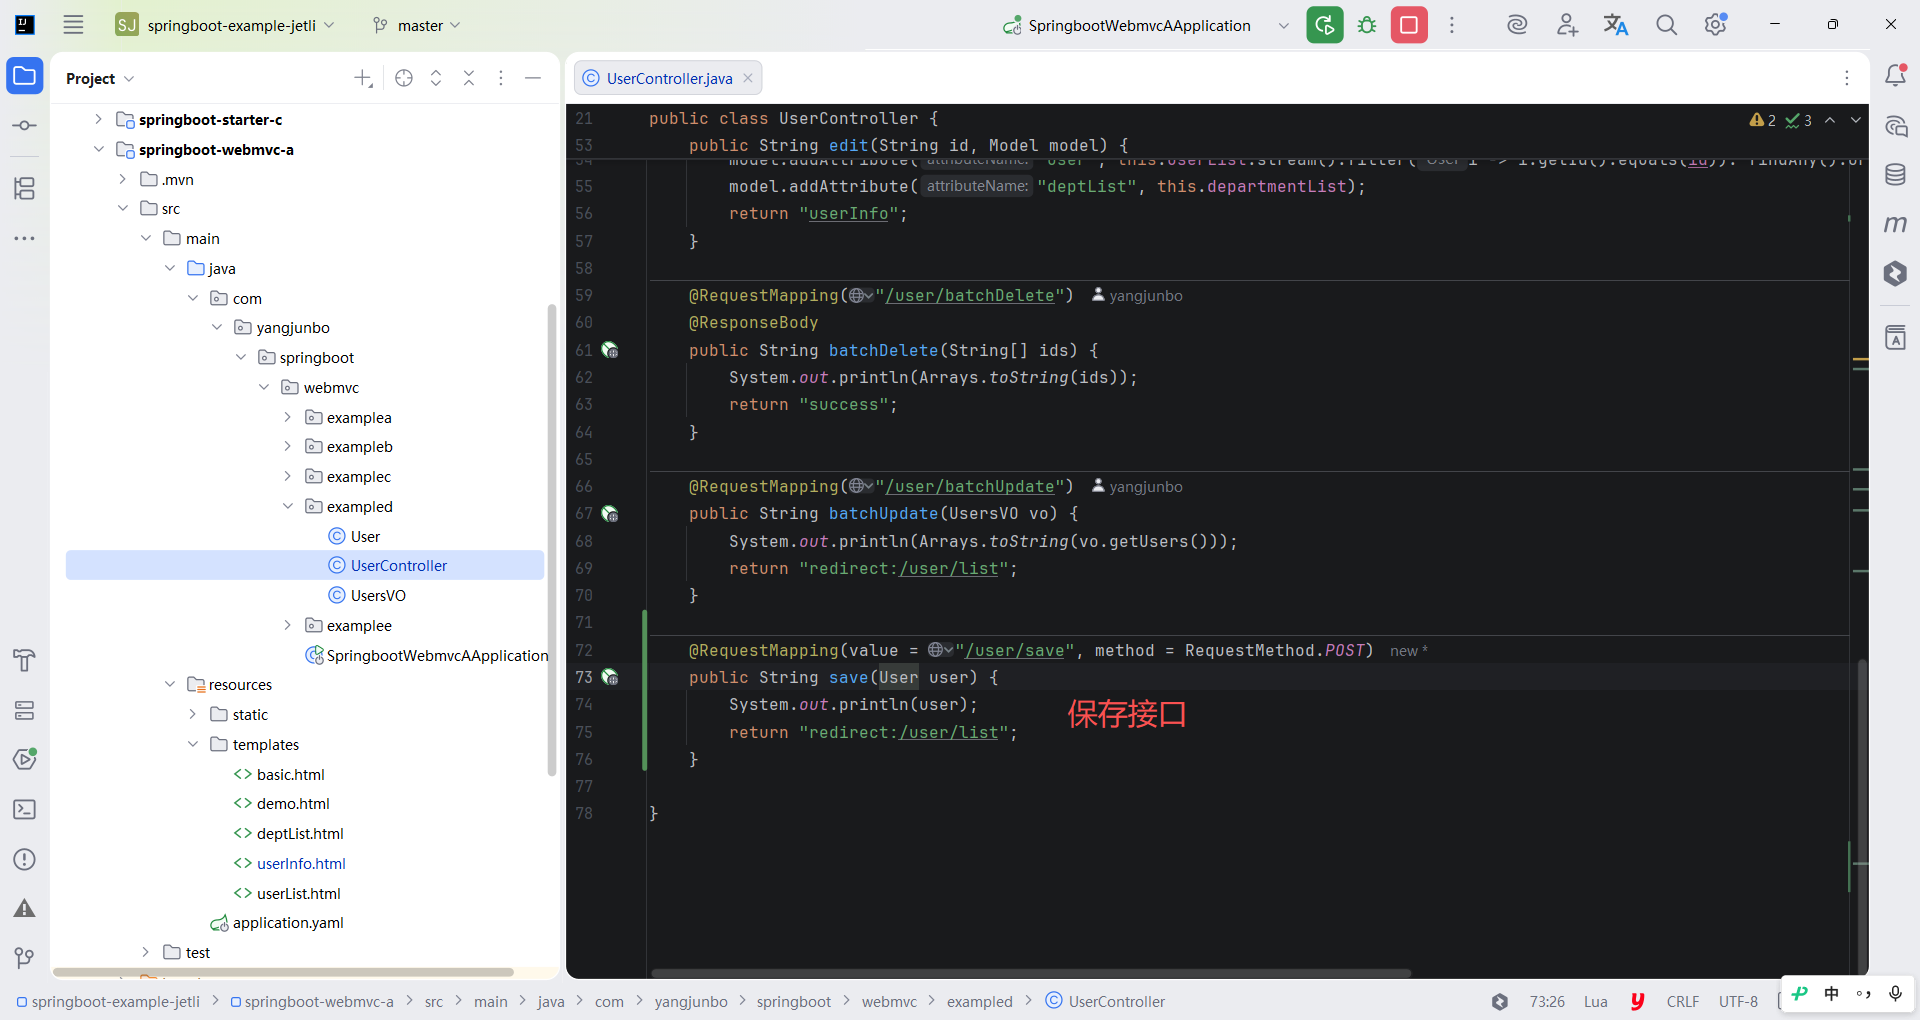The height and width of the screenshot is (1020, 1920).
Task: Click UTF-8 encoding in status bar
Action: 1738,1001
